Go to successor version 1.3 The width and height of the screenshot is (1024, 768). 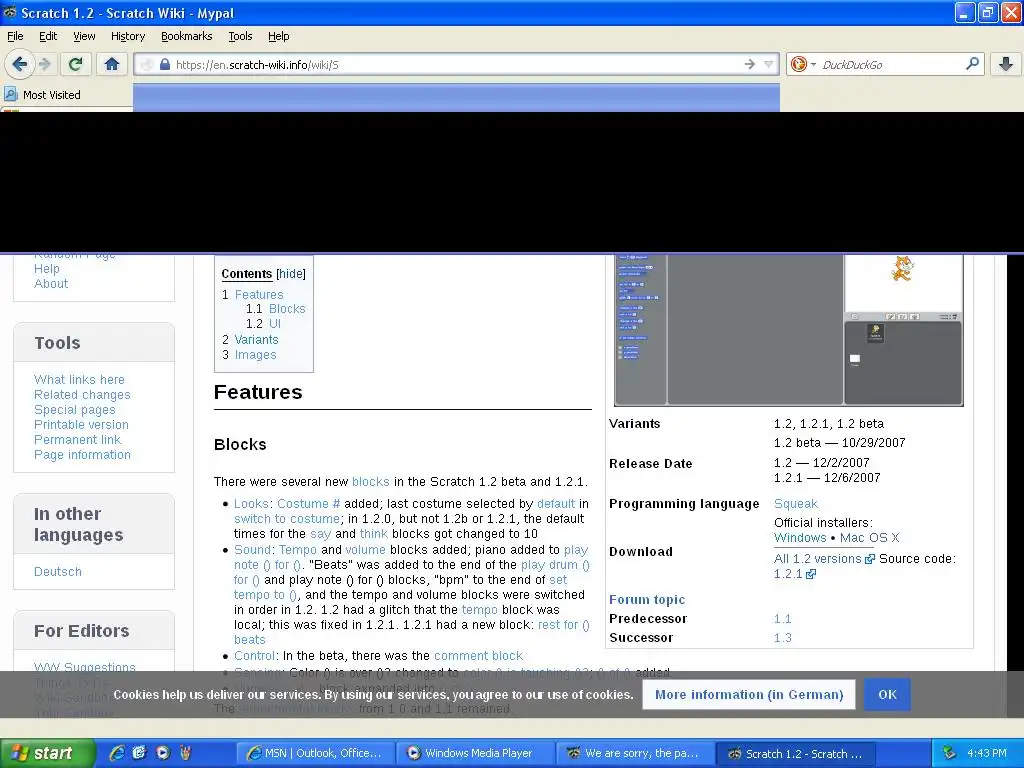point(782,637)
